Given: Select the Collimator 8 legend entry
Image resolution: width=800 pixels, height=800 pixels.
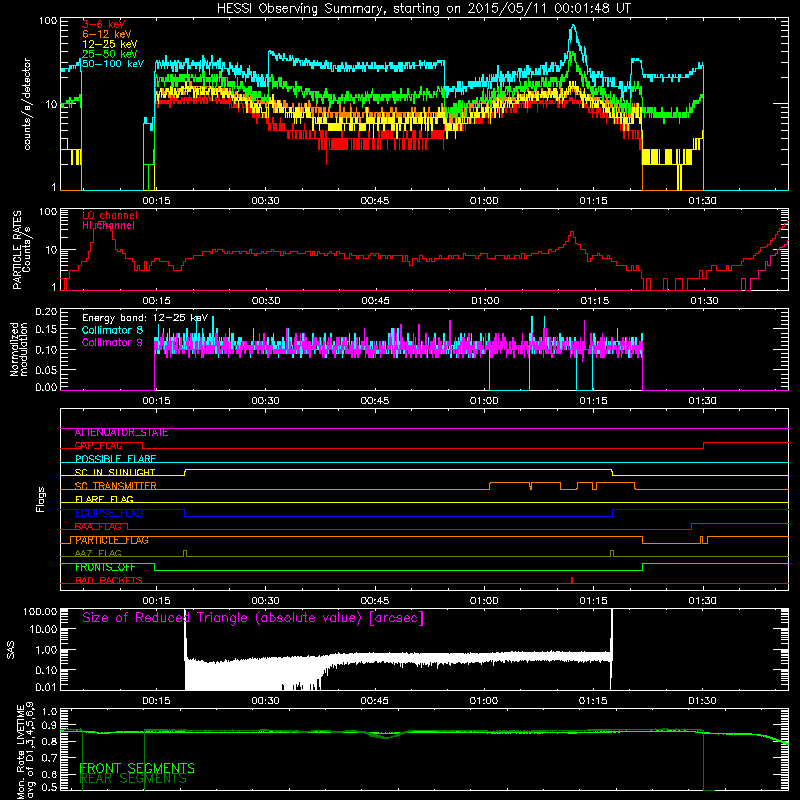Looking at the screenshot, I should coord(112,330).
